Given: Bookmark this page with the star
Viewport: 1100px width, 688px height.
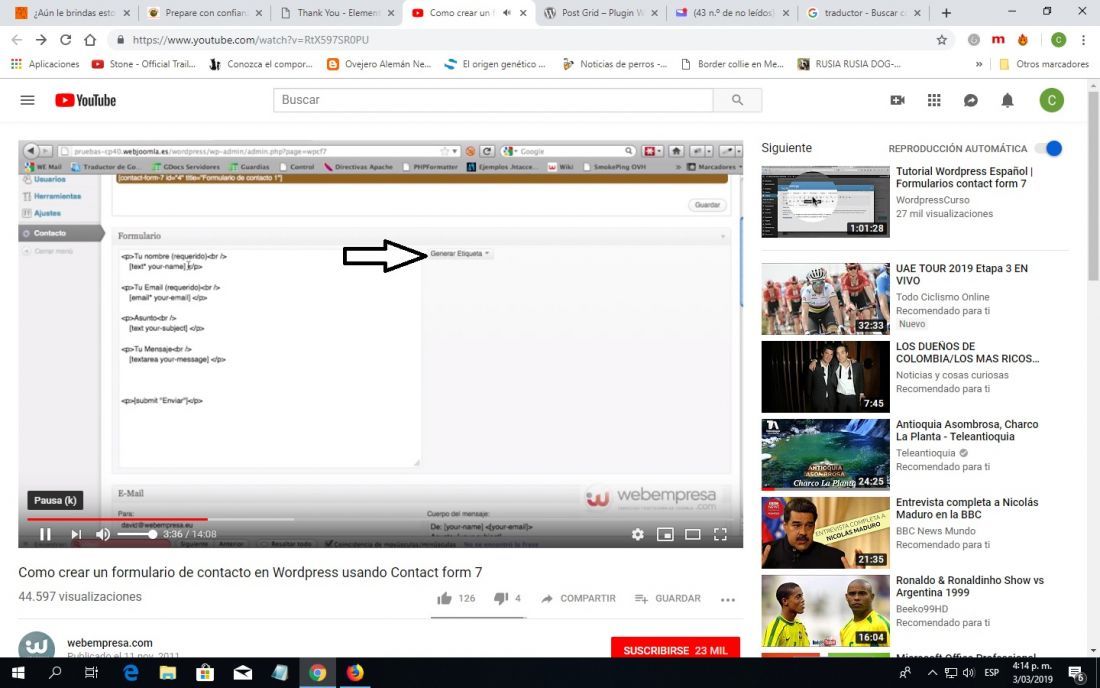Looking at the screenshot, I should pos(941,40).
